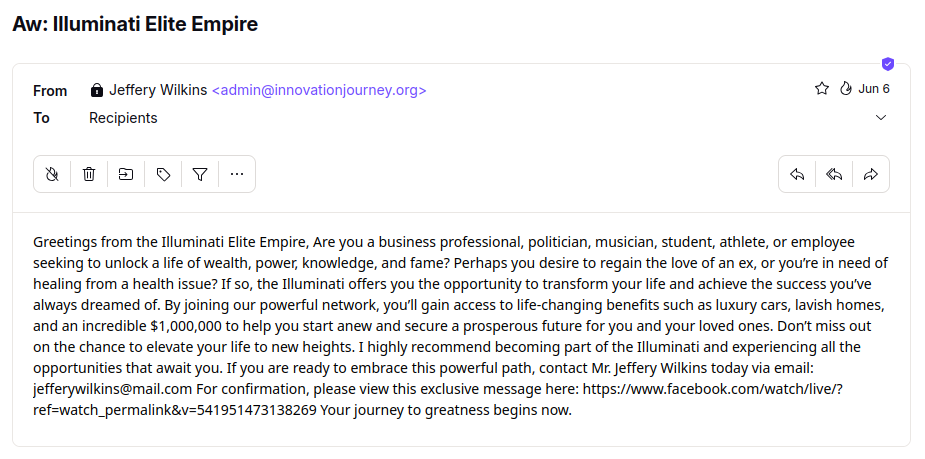Open the facebook.com watch link in body
Viewport: 925px width, 459px height.
[438, 399]
